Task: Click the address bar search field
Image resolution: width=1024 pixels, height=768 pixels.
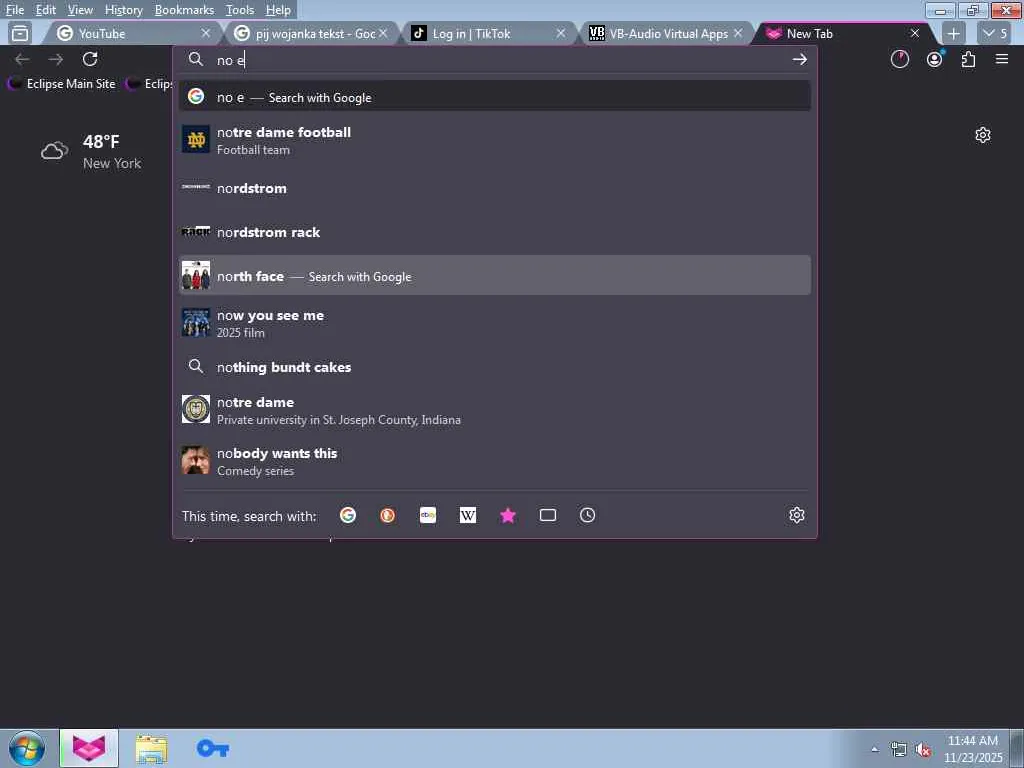Action: tap(496, 60)
